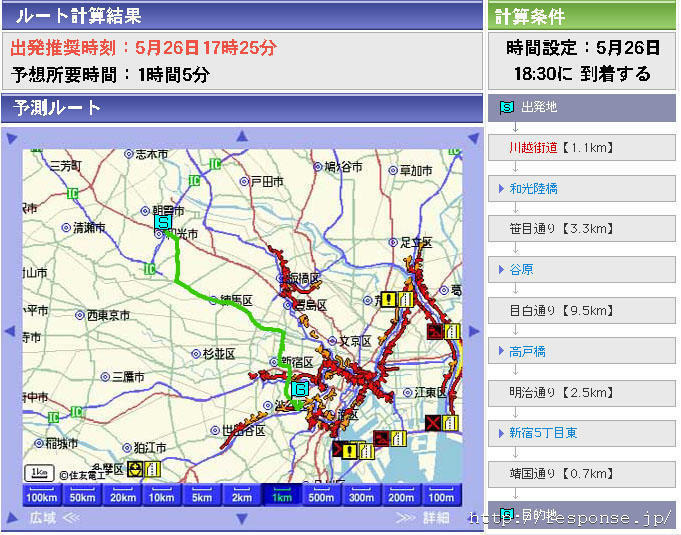
Task: Select the highlighted 1km scale button
Action: (x=282, y=495)
